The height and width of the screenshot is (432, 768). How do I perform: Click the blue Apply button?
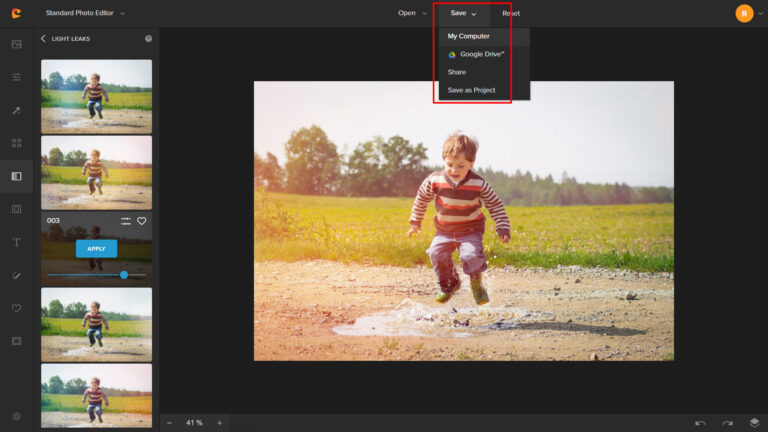click(x=96, y=248)
